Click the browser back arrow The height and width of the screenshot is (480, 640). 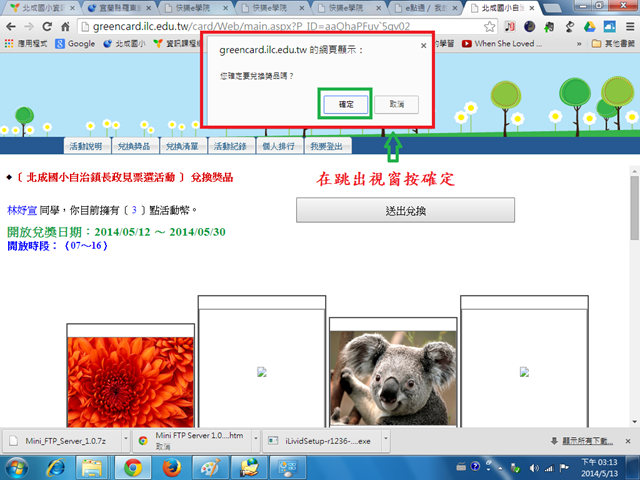coord(13,25)
